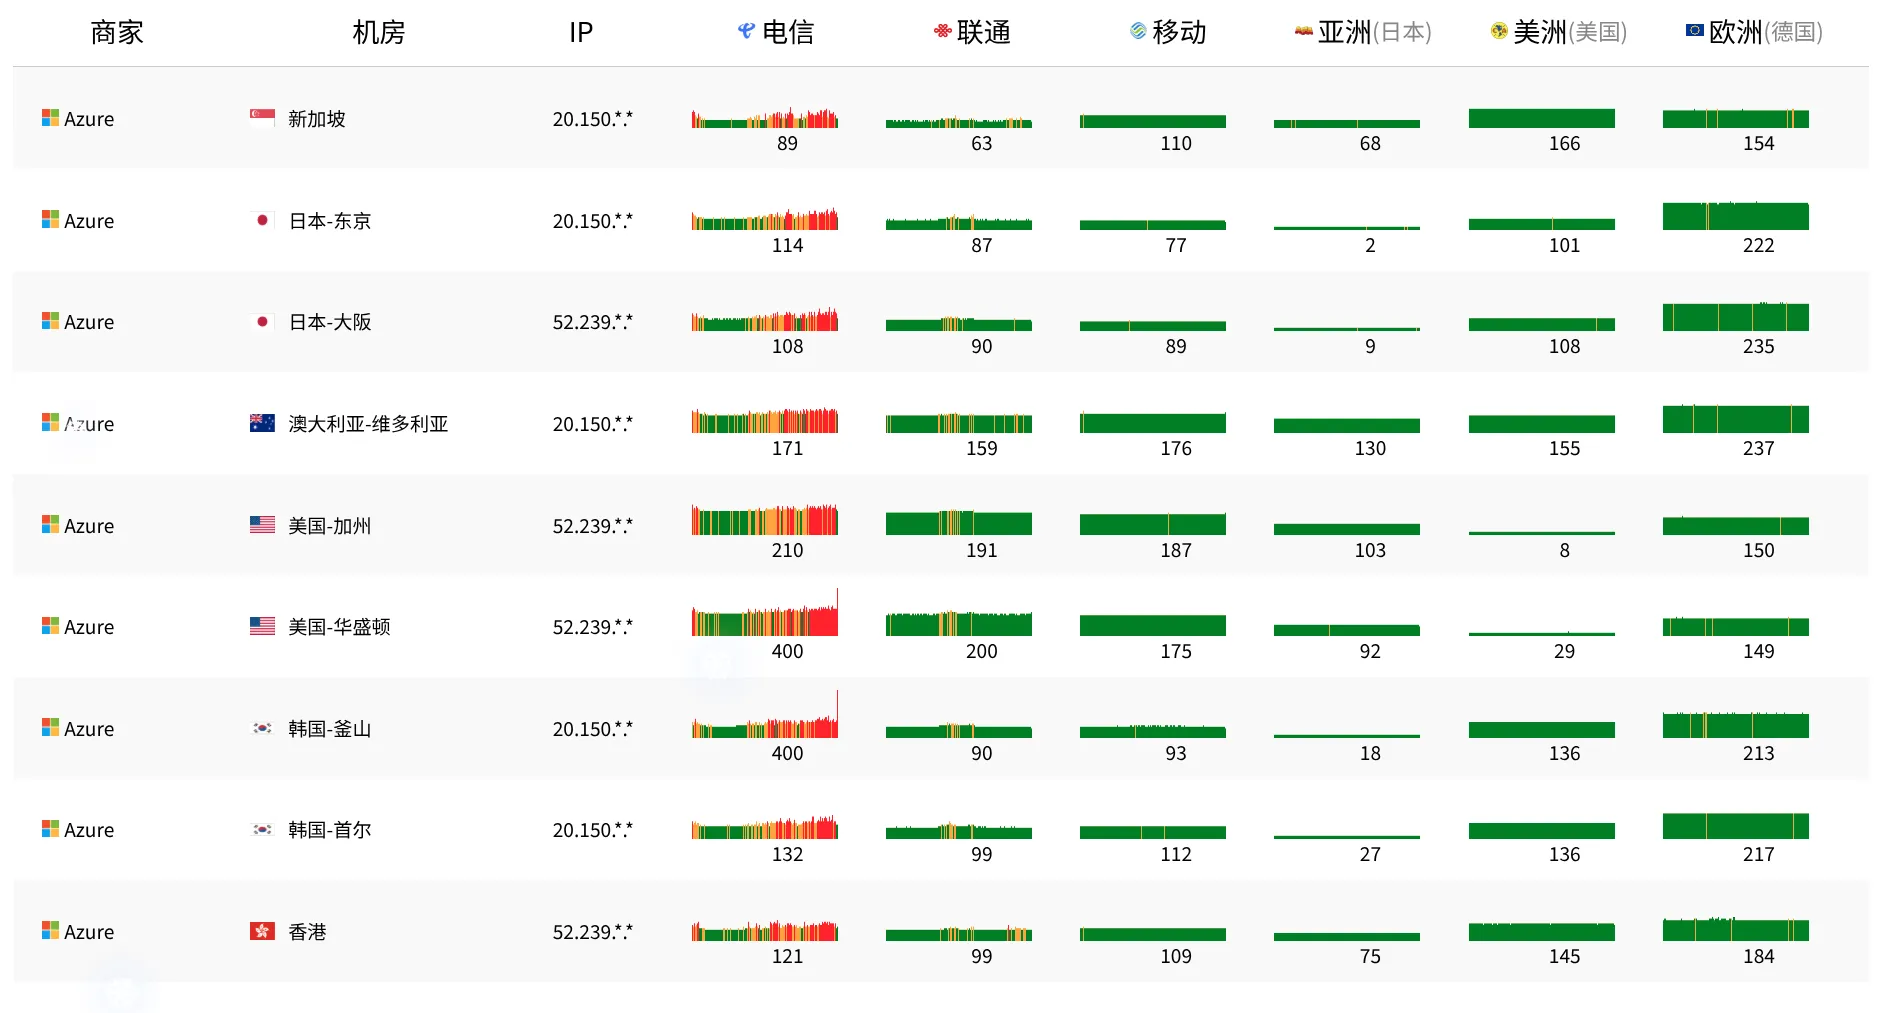Click the Japan flag beside 日本-东京

pos(262,220)
